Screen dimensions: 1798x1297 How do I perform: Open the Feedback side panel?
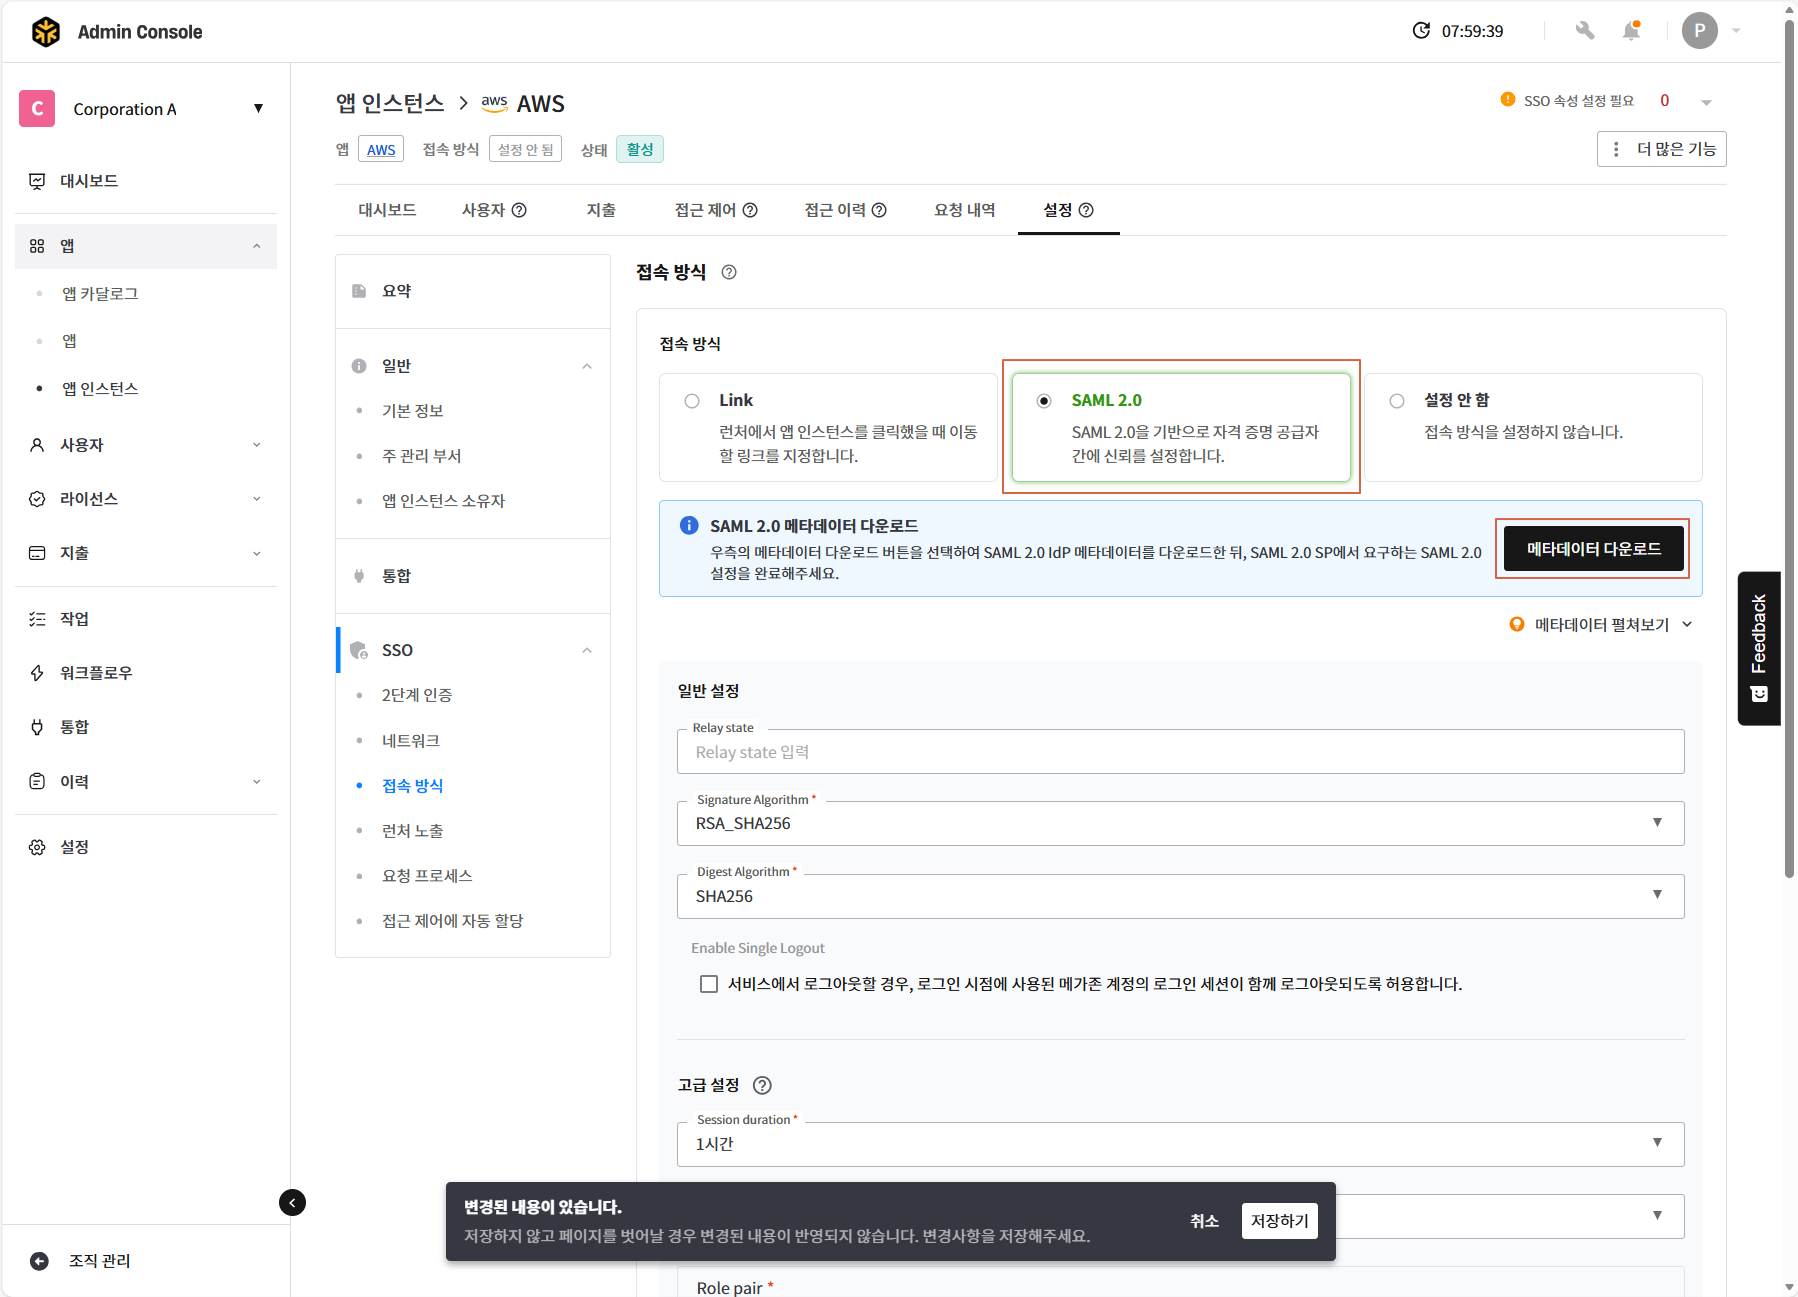tap(1759, 647)
